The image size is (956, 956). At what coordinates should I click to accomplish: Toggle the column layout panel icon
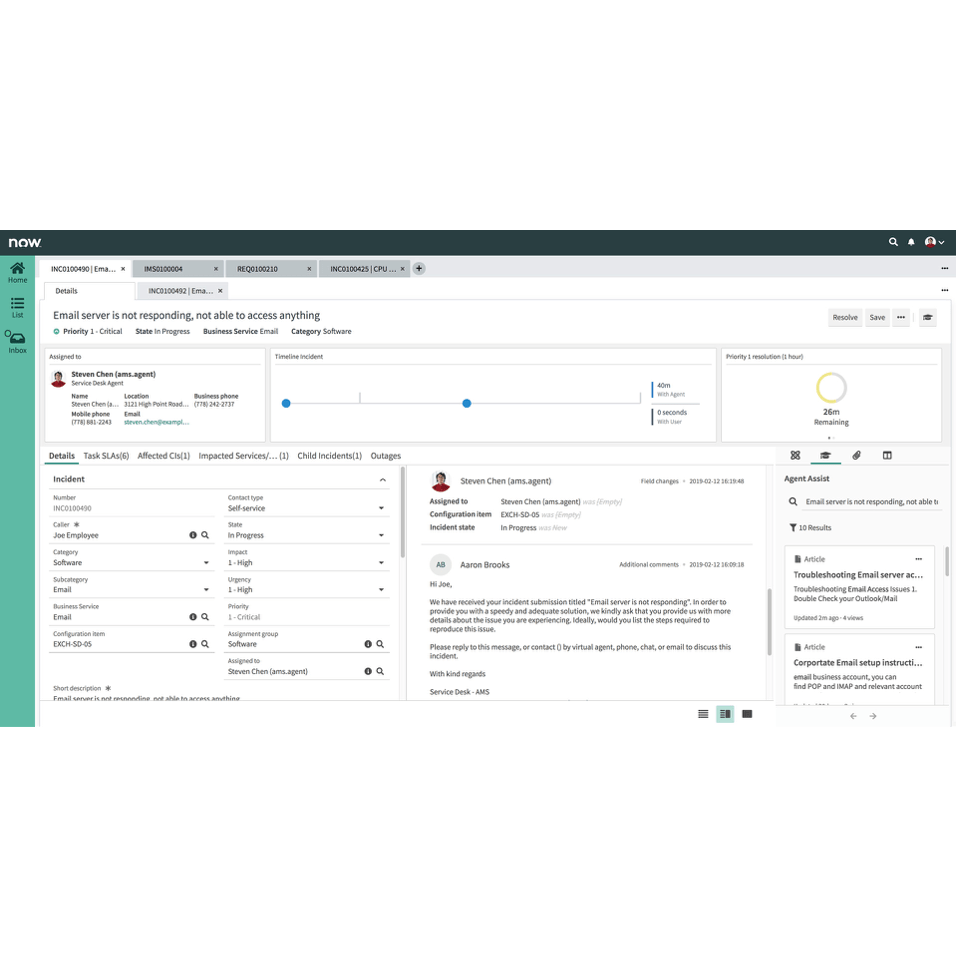tap(887, 455)
